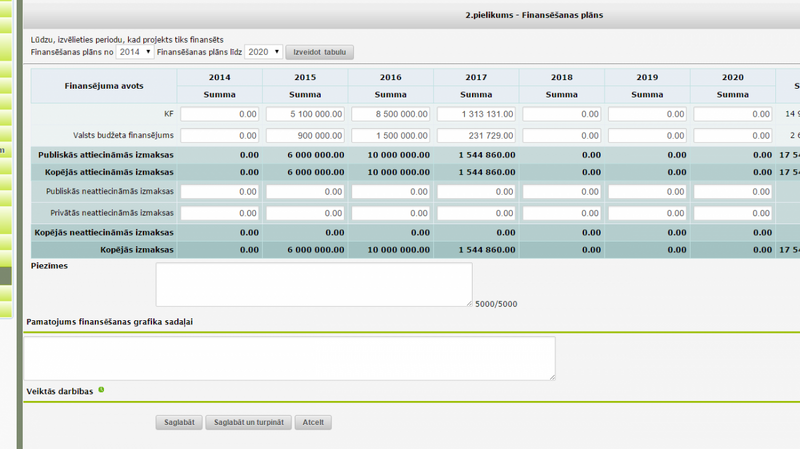Click the Izveidot tabulu button
The width and height of the screenshot is (800, 449).
pyautogui.click(x=319, y=52)
